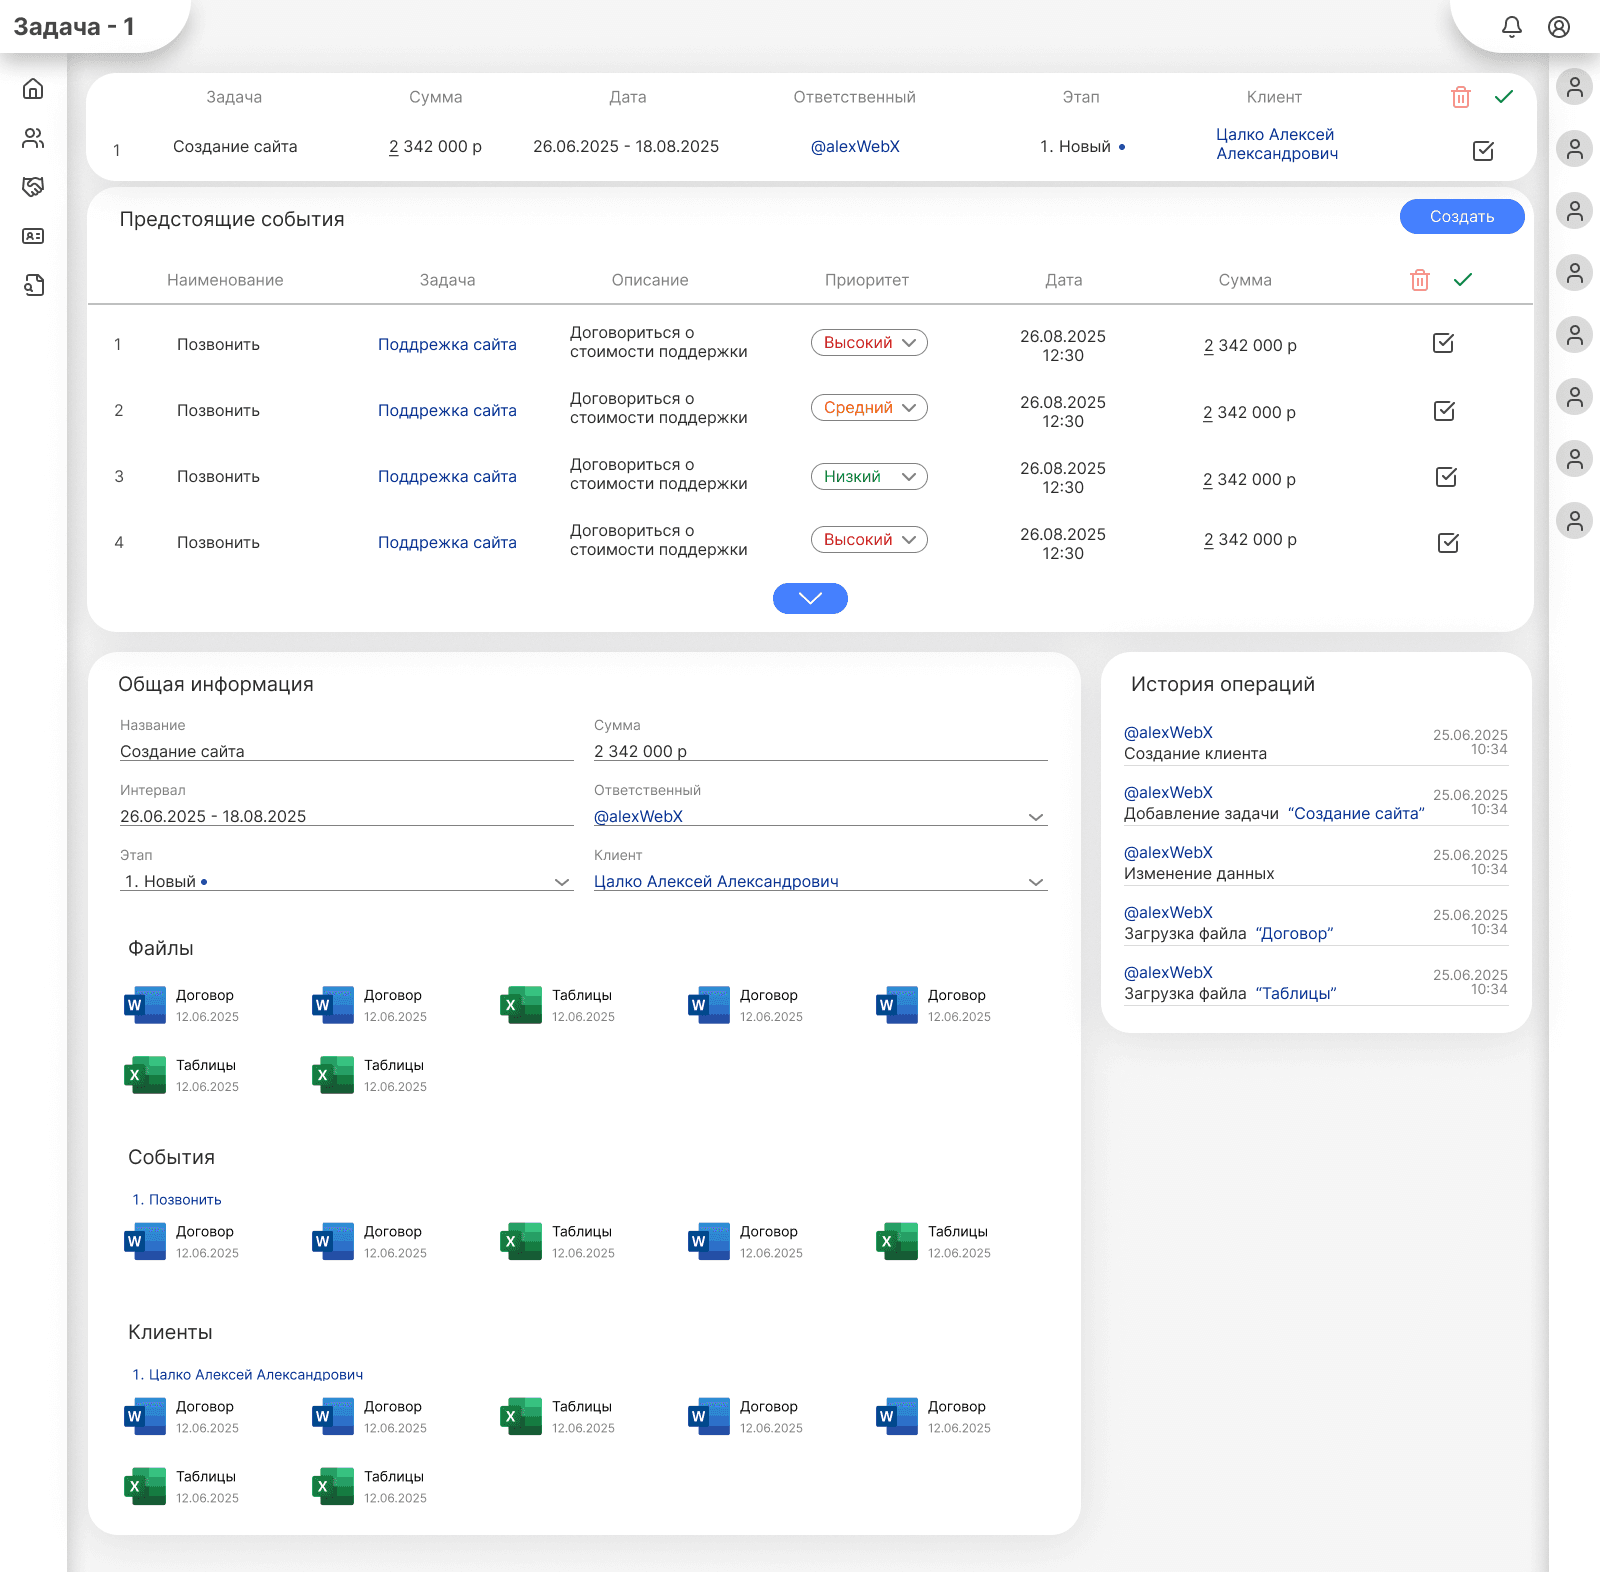Click the green checkmark in task header

tap(1503, 97)
